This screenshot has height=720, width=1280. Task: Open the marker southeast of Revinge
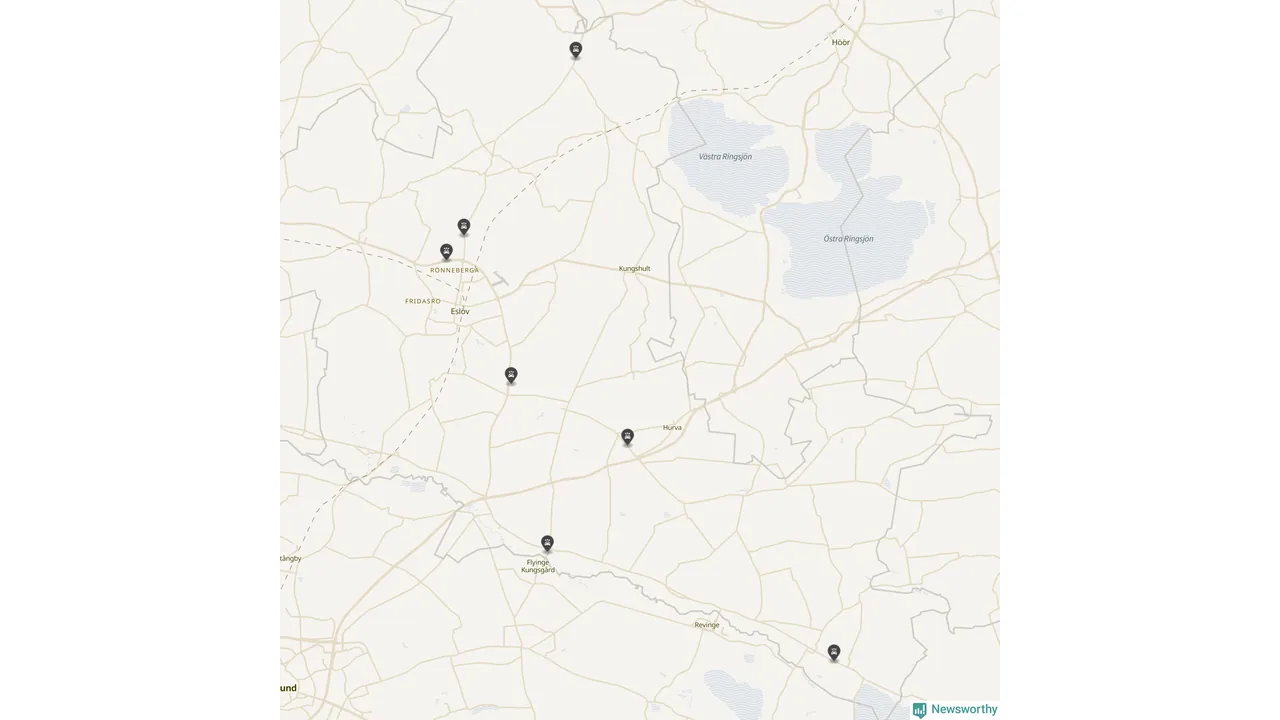coord(834,652)
